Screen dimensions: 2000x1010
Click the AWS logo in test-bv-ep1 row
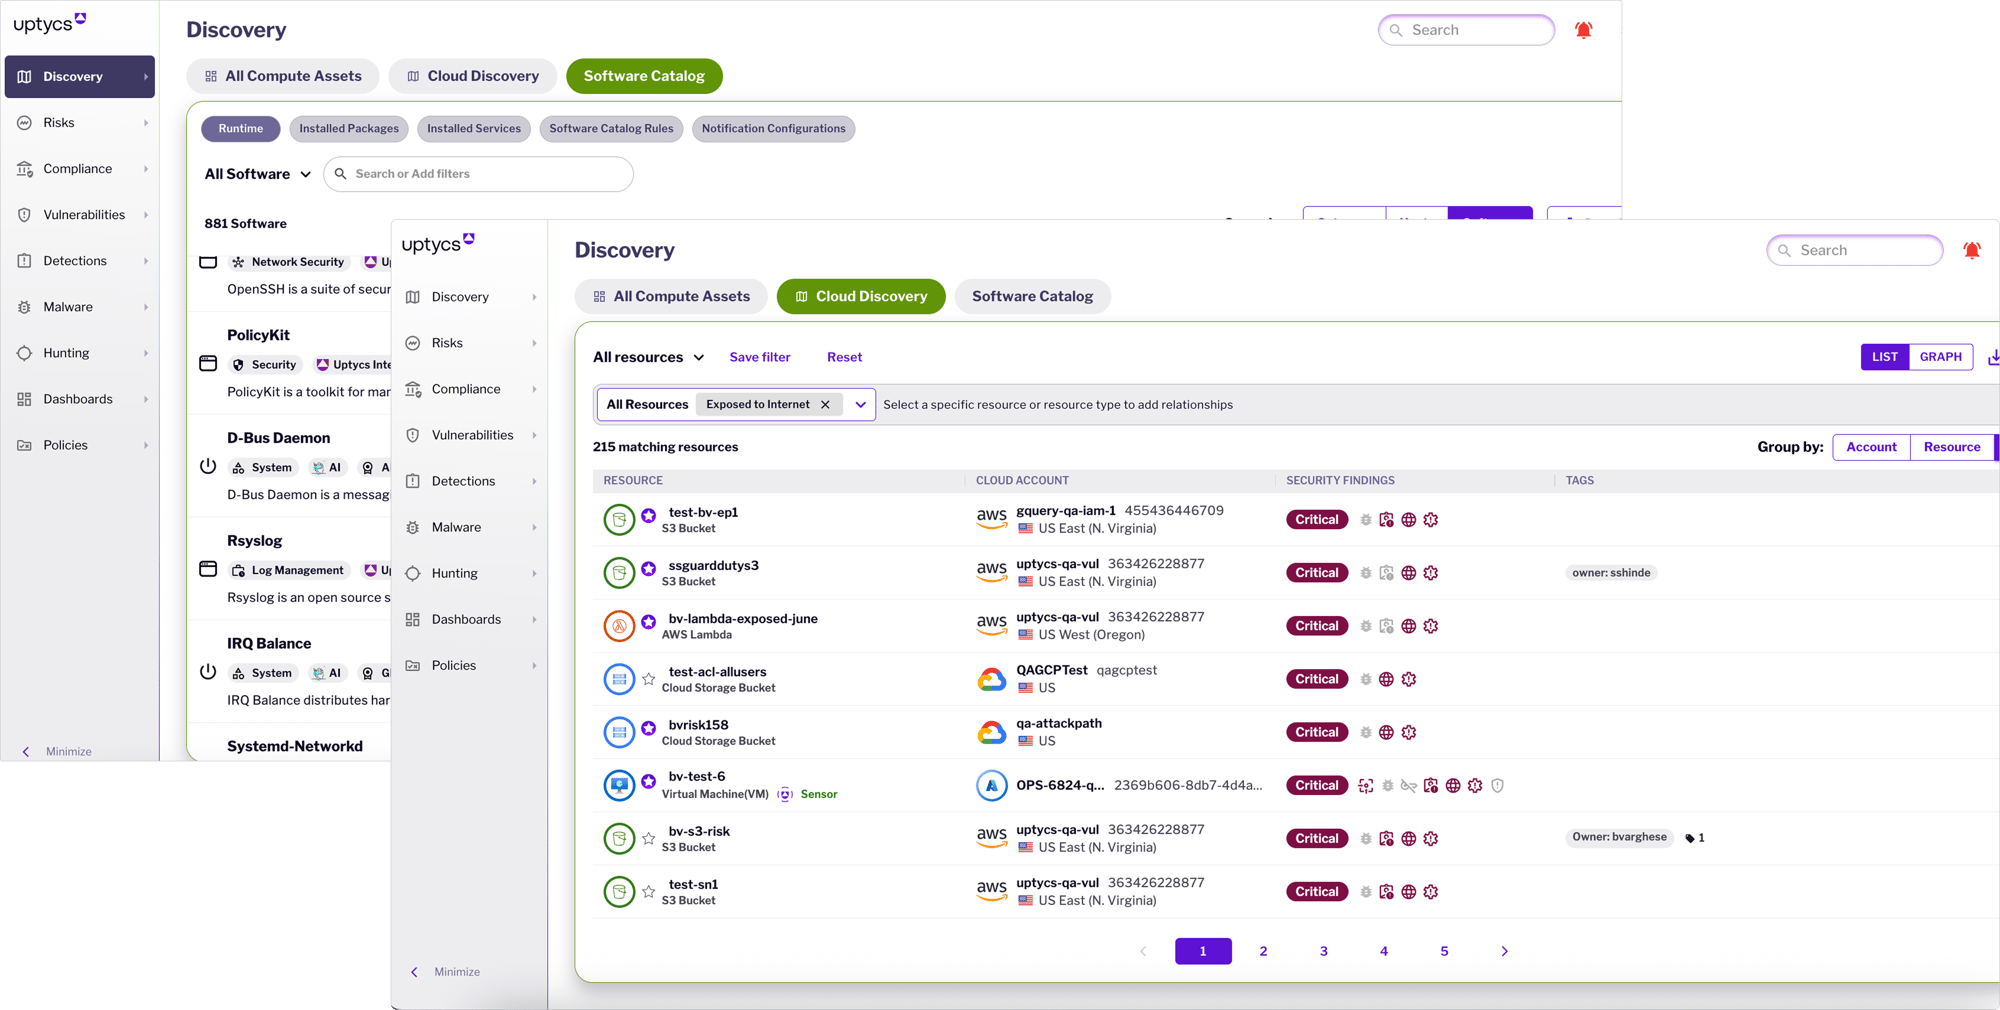pyautogui.click(x=991, y=519)
